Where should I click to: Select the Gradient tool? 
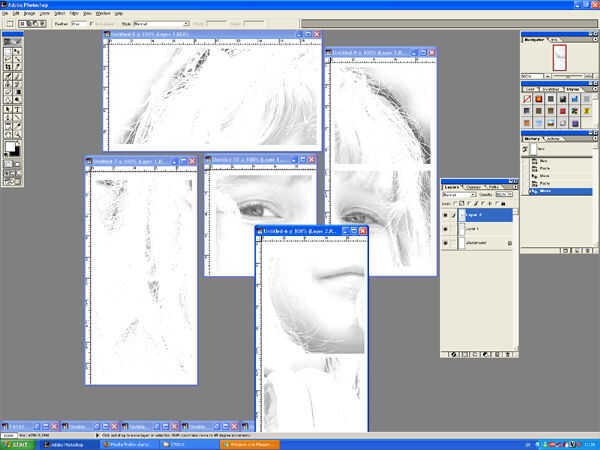(x=17, y=92)
